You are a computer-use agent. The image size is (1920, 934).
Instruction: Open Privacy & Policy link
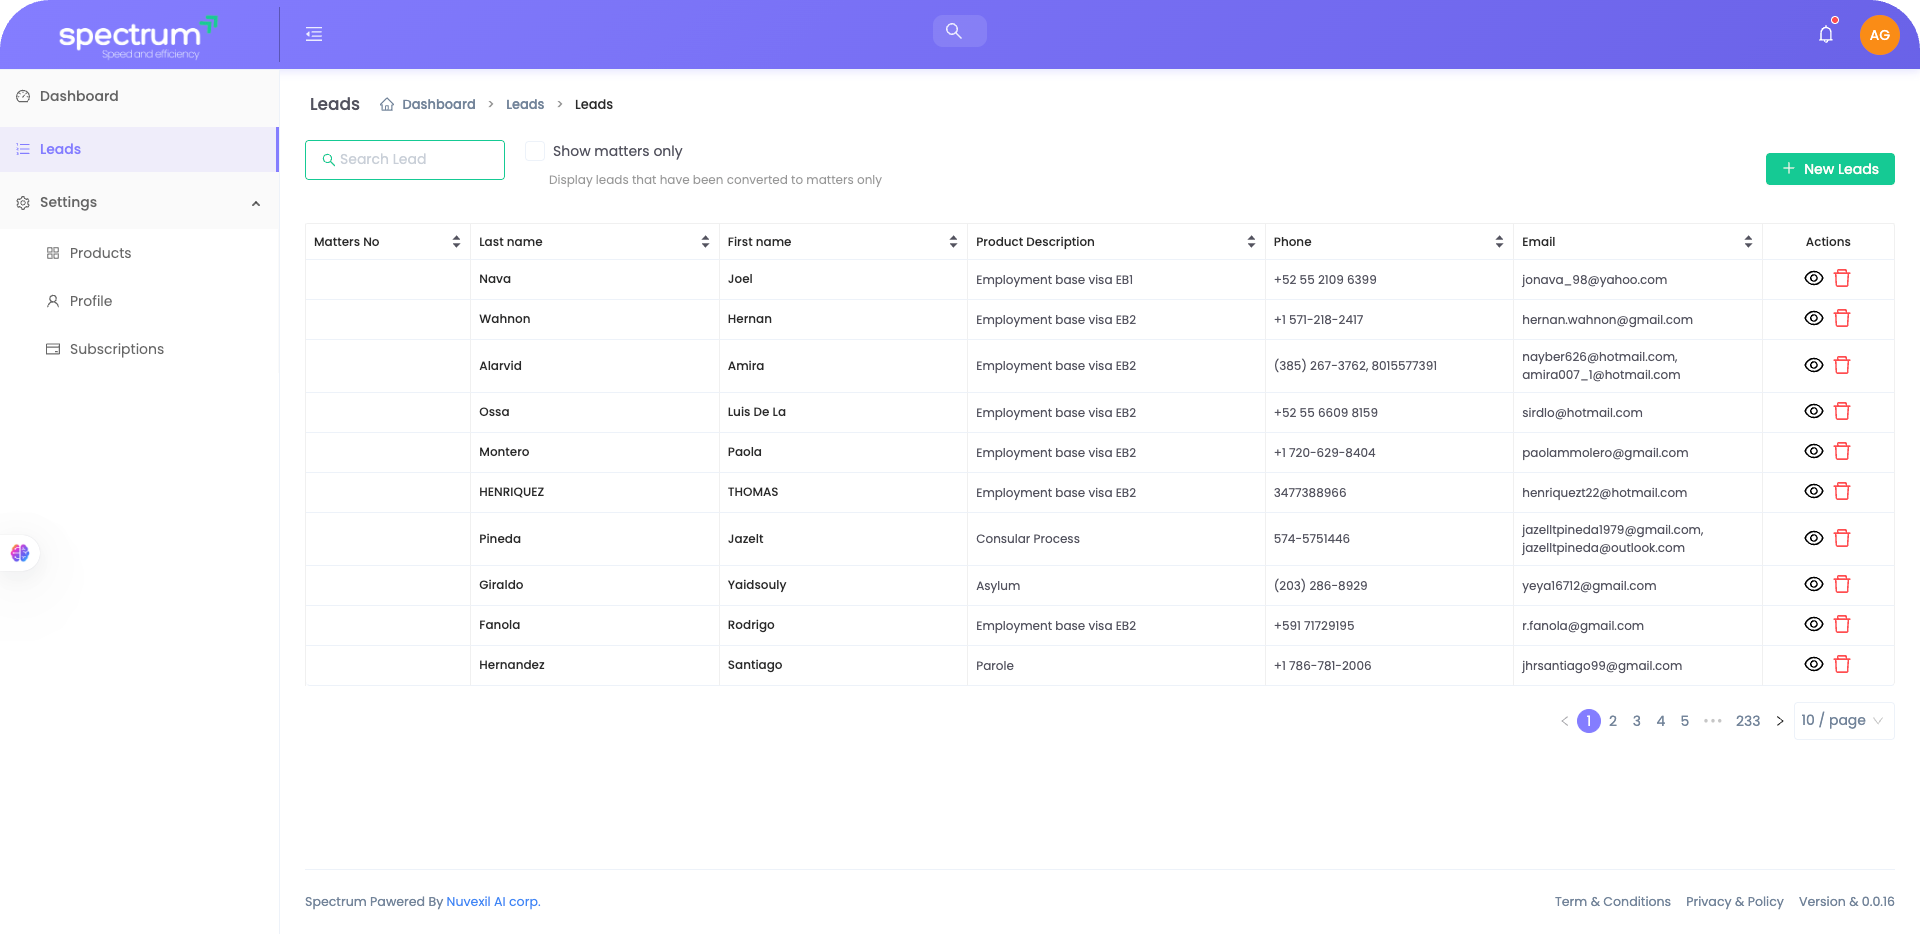pos(1734,902)
